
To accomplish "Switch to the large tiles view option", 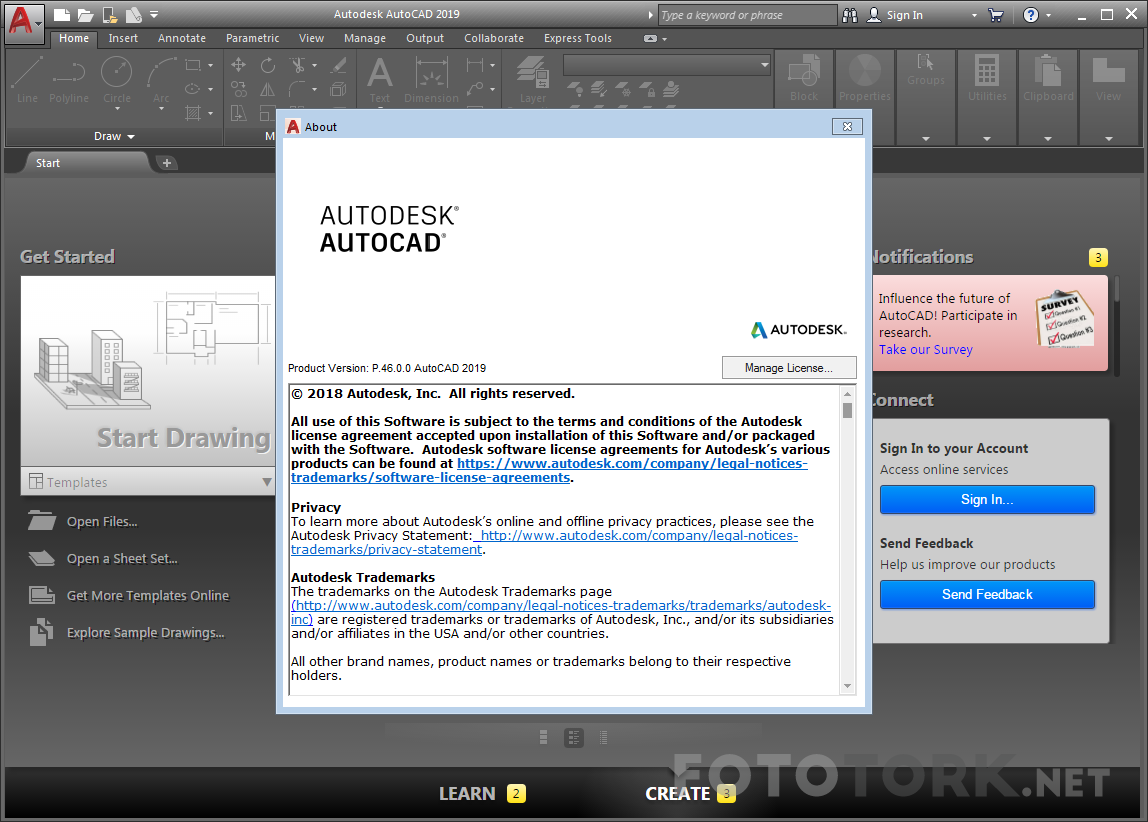I will coord(543,738).
